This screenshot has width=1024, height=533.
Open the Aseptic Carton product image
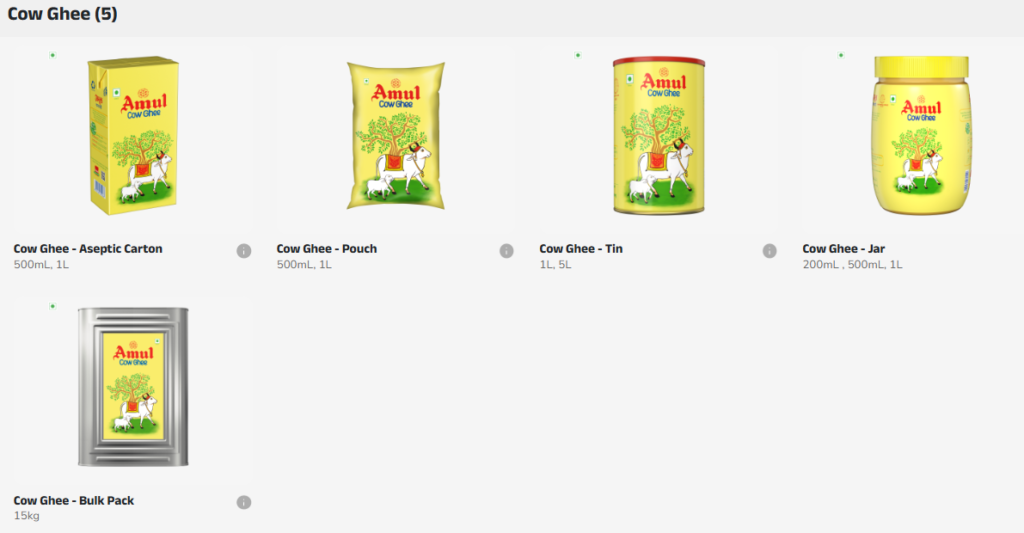pos(133,135)
